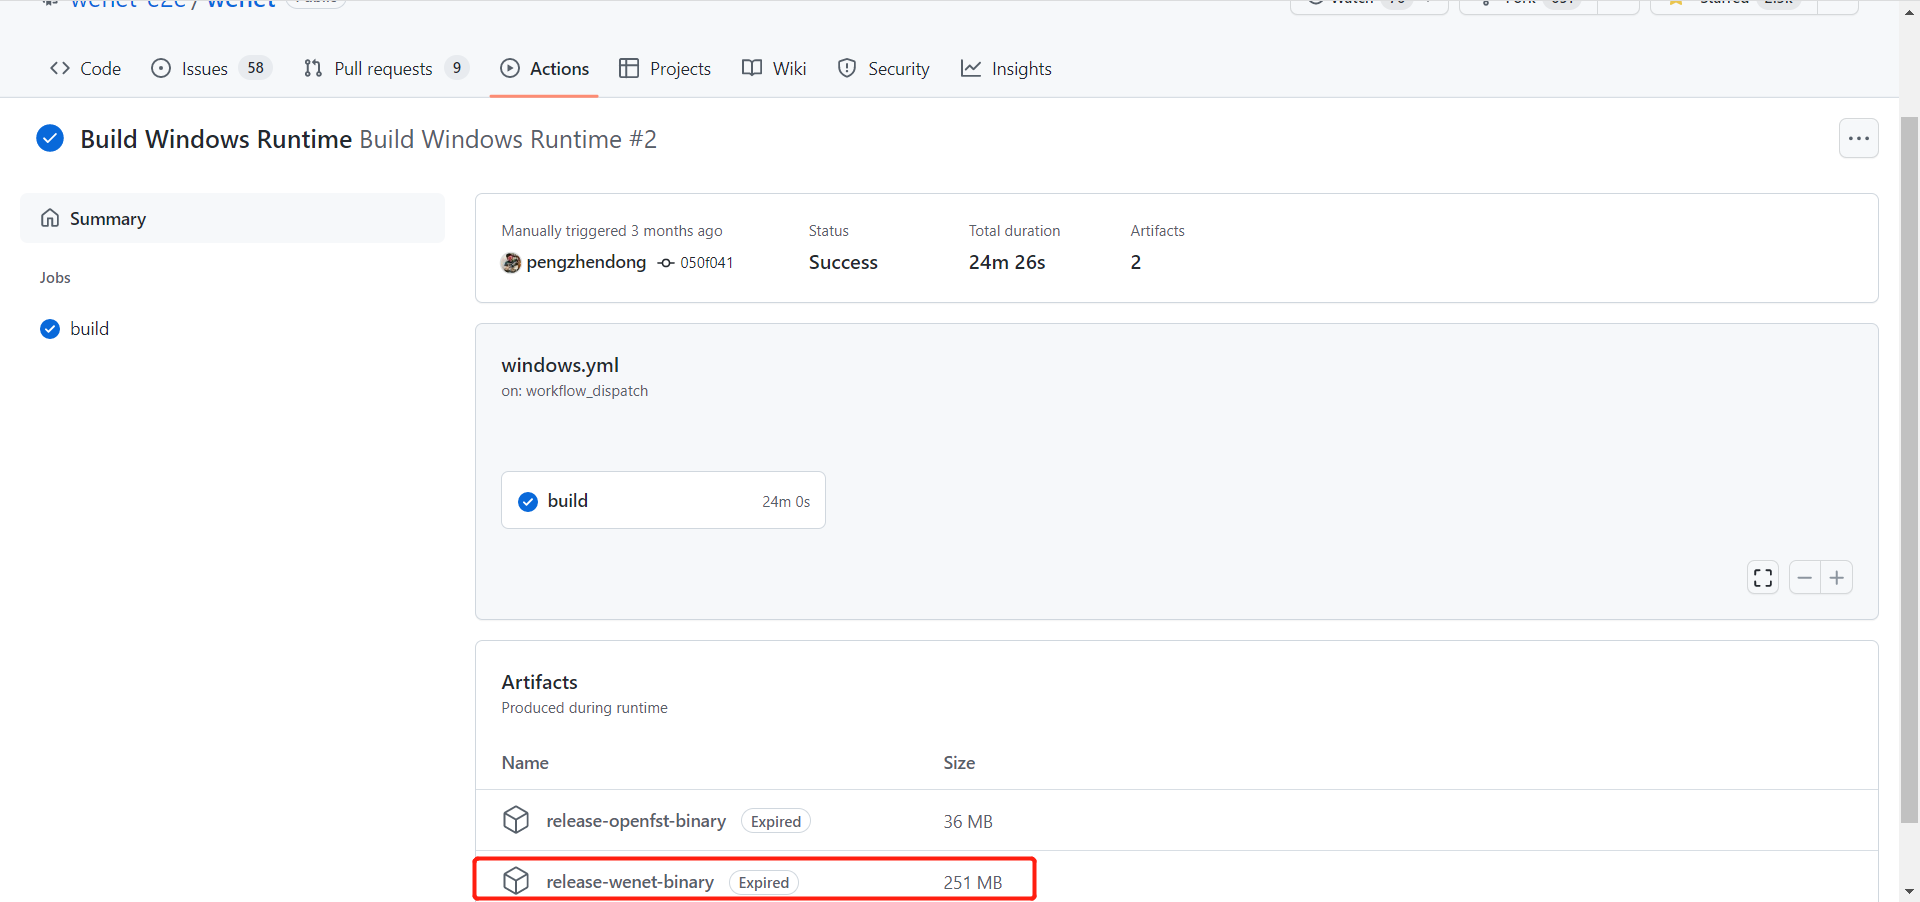Click package icon for release-wenet-binary
1920x902 pixels.
click(516, 881)
